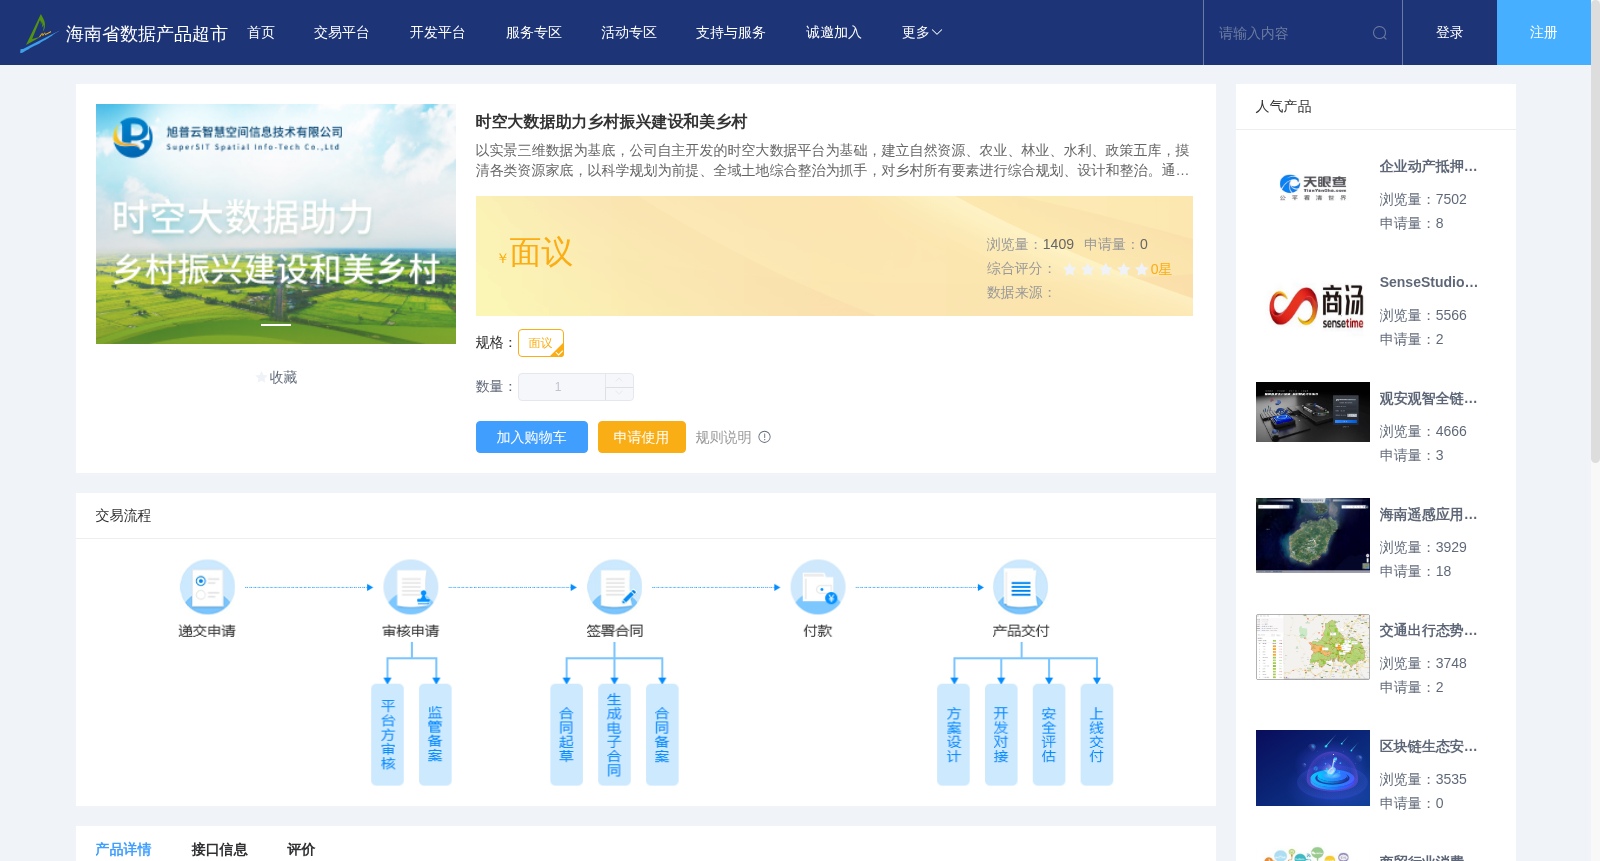
Task: Click the search magnifier icon
Action: click(x=1380, y=33)
